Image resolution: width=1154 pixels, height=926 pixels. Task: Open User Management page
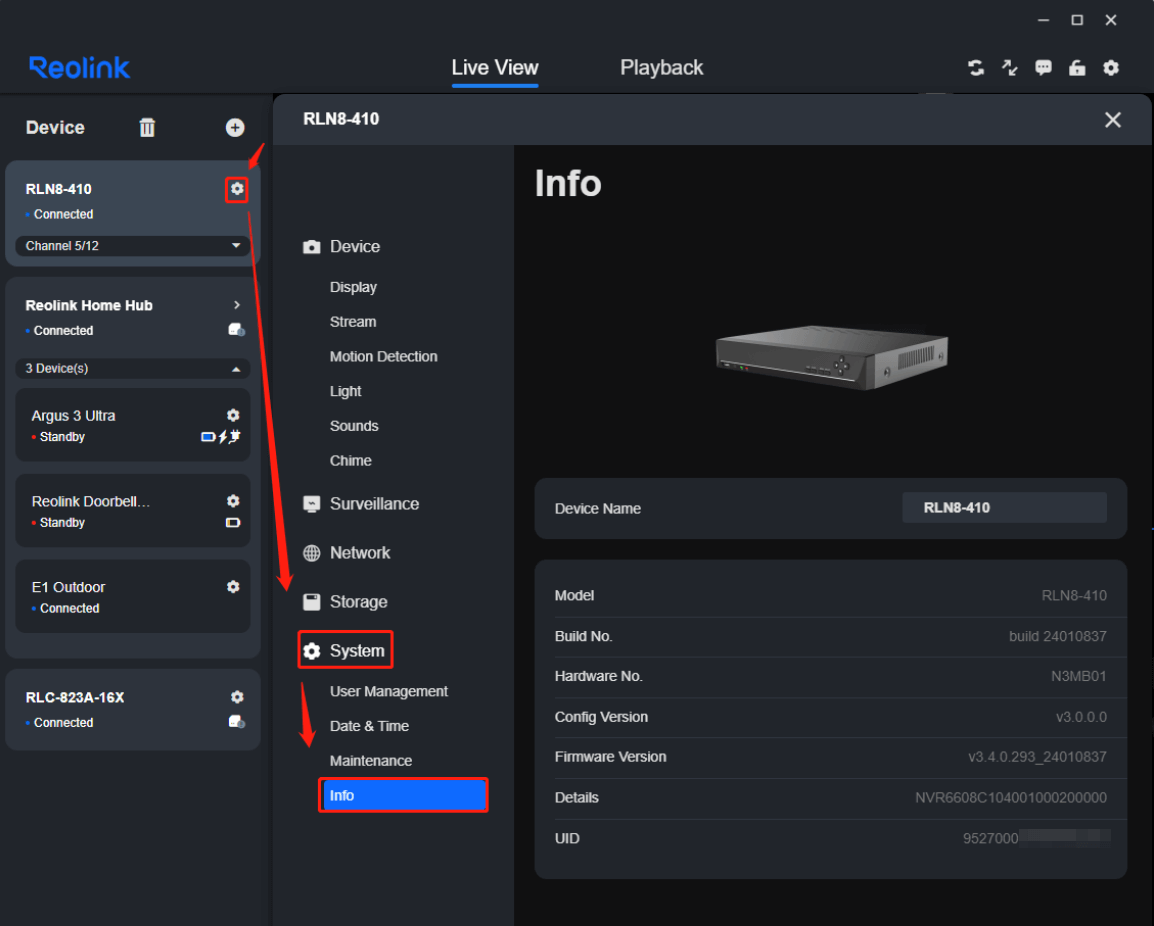tap(389, 691)
